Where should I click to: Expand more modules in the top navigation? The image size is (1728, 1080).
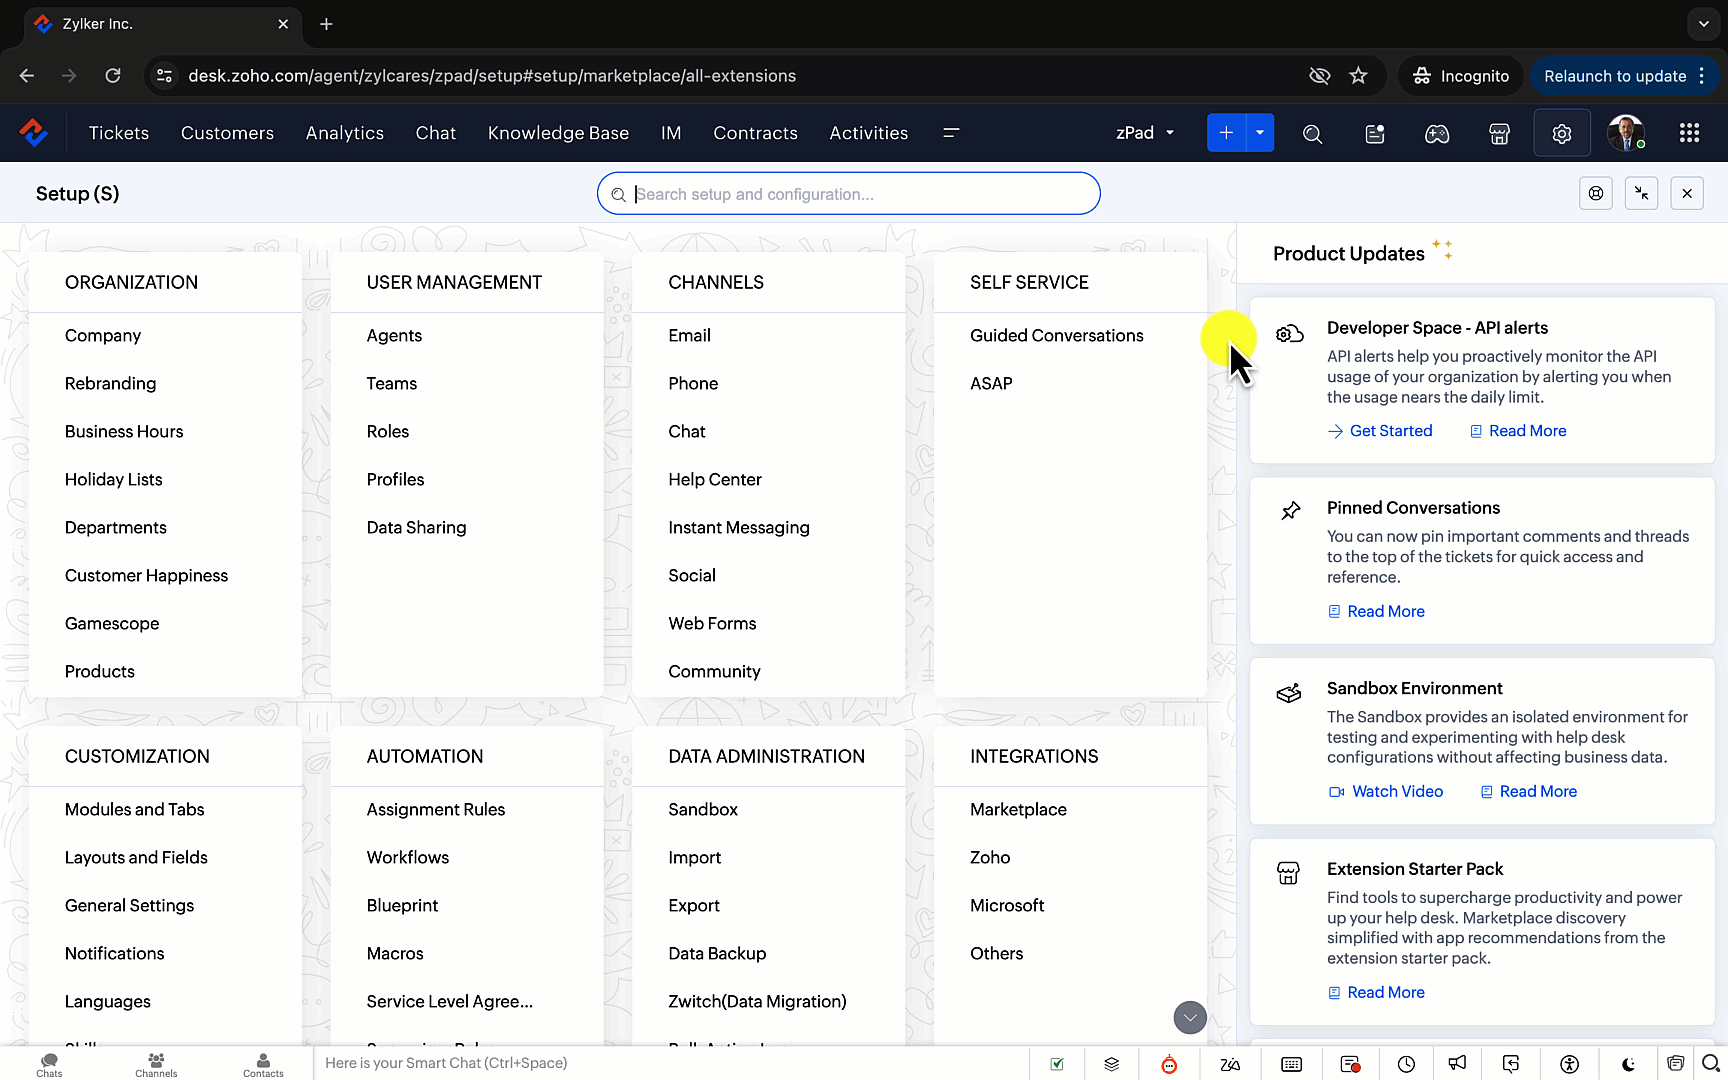951,133
